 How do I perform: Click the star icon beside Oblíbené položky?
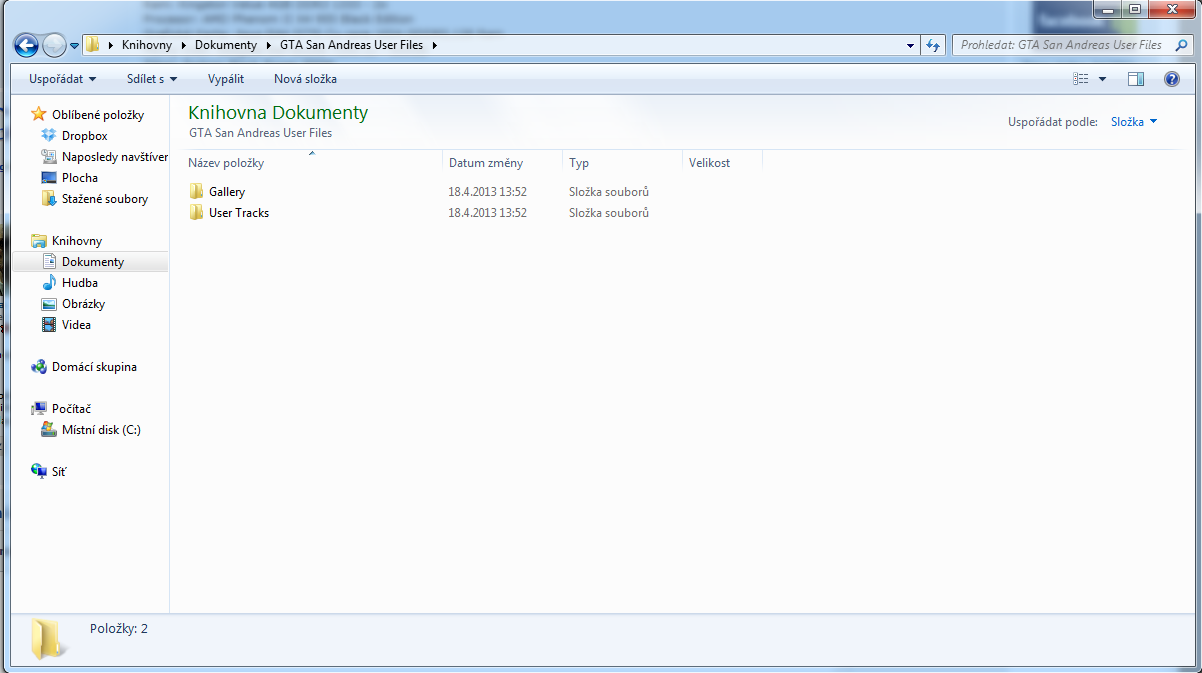tap(39, 114)
